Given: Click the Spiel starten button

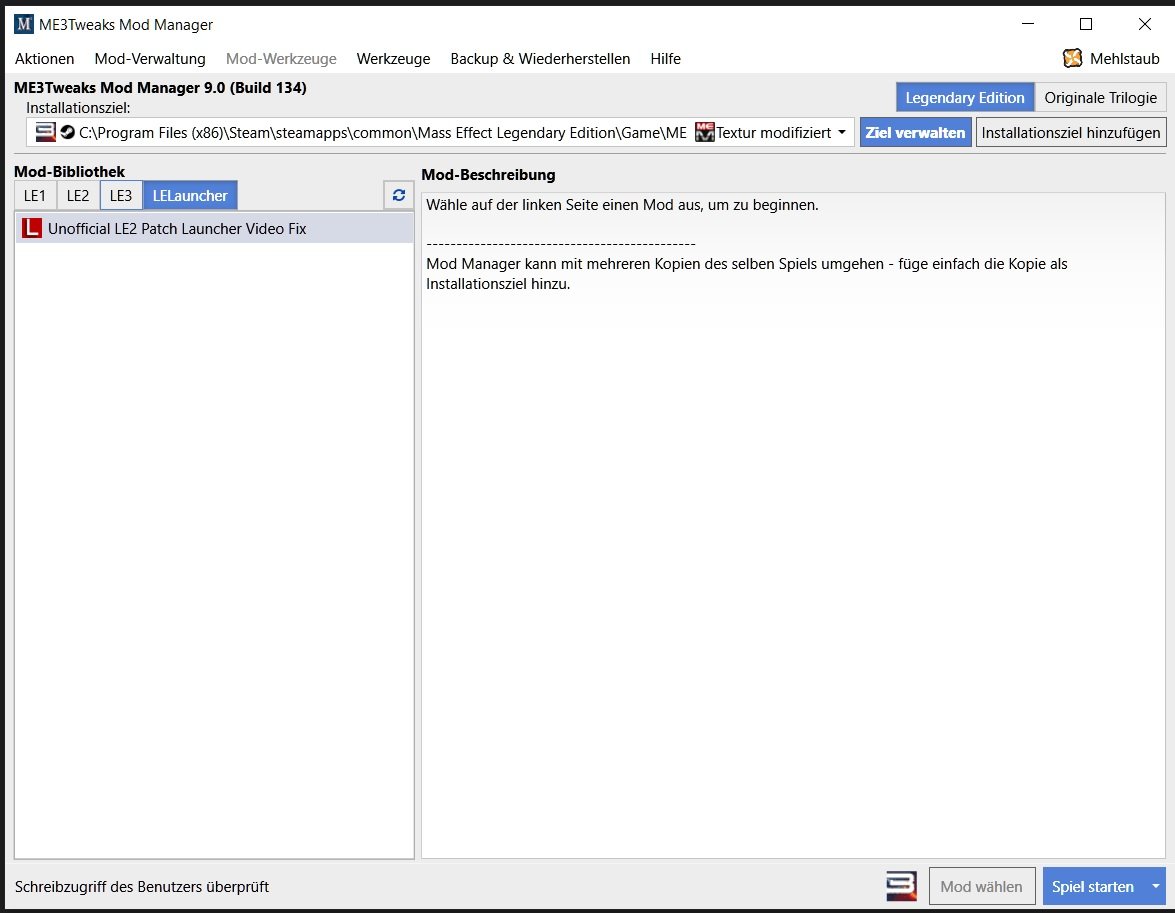Looking at the screenshot, I should click(1093, 887).
